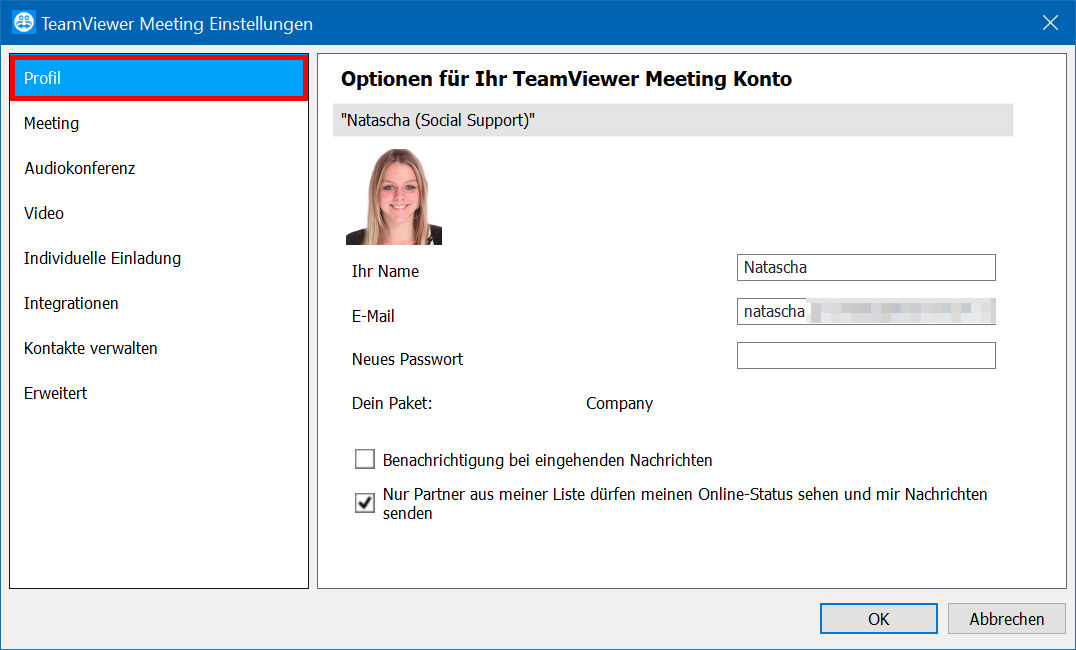Go to Integrationen settings

click(x=159, y=303)
